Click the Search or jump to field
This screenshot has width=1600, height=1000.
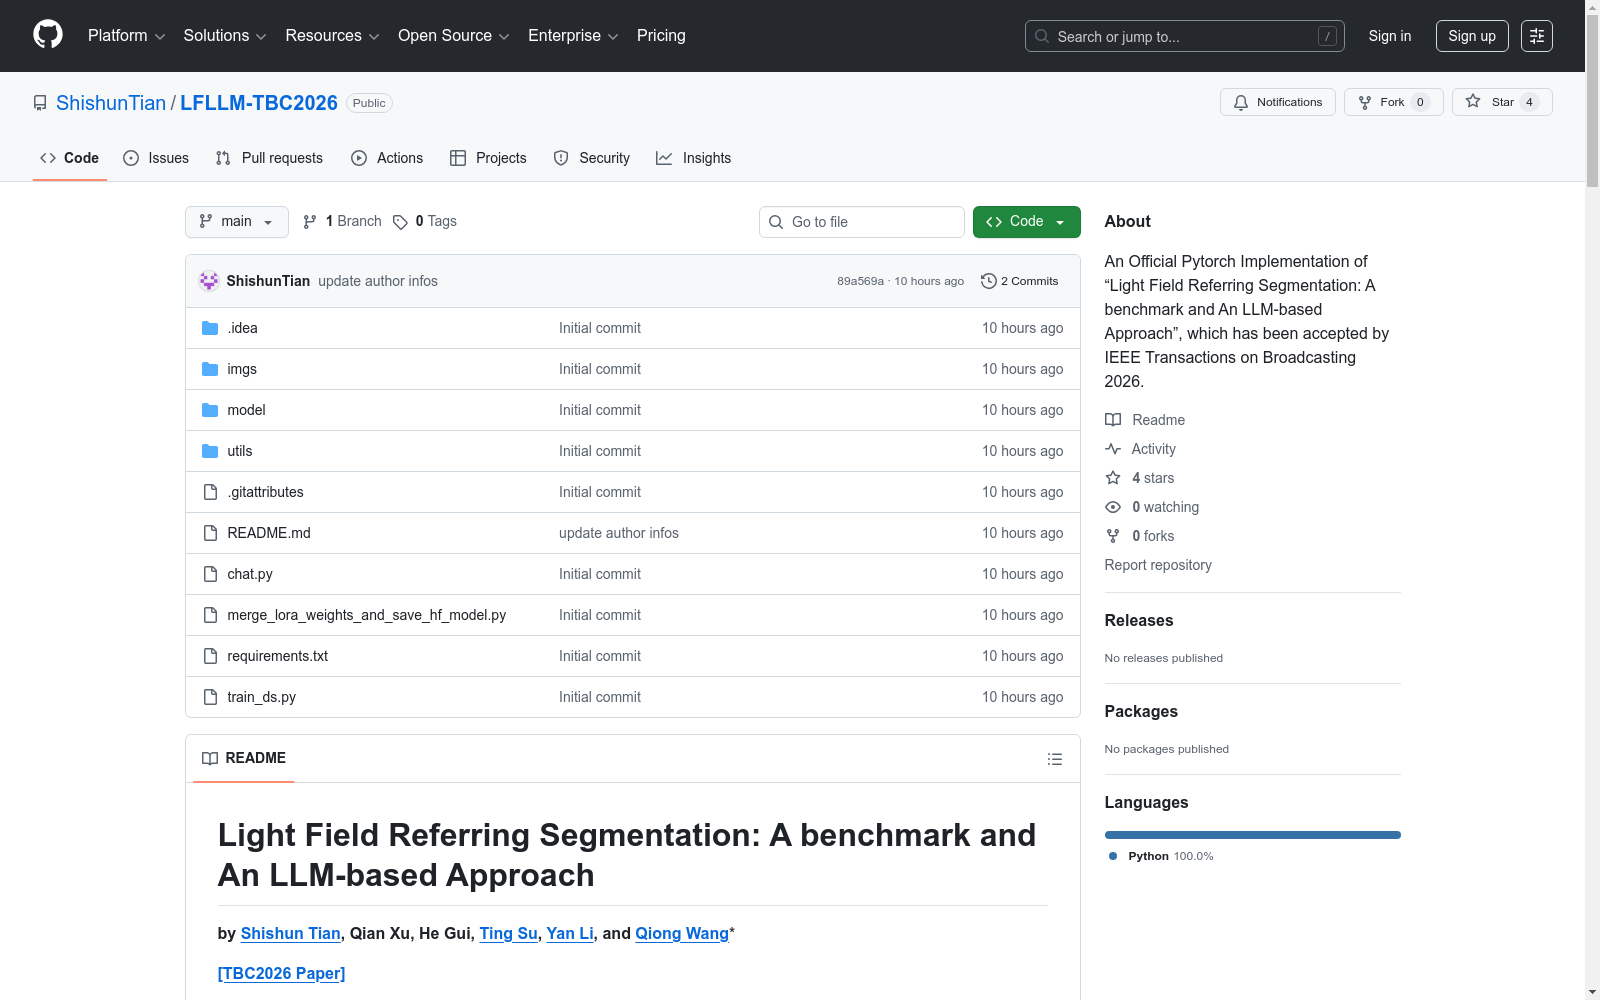click(1185, 36)
